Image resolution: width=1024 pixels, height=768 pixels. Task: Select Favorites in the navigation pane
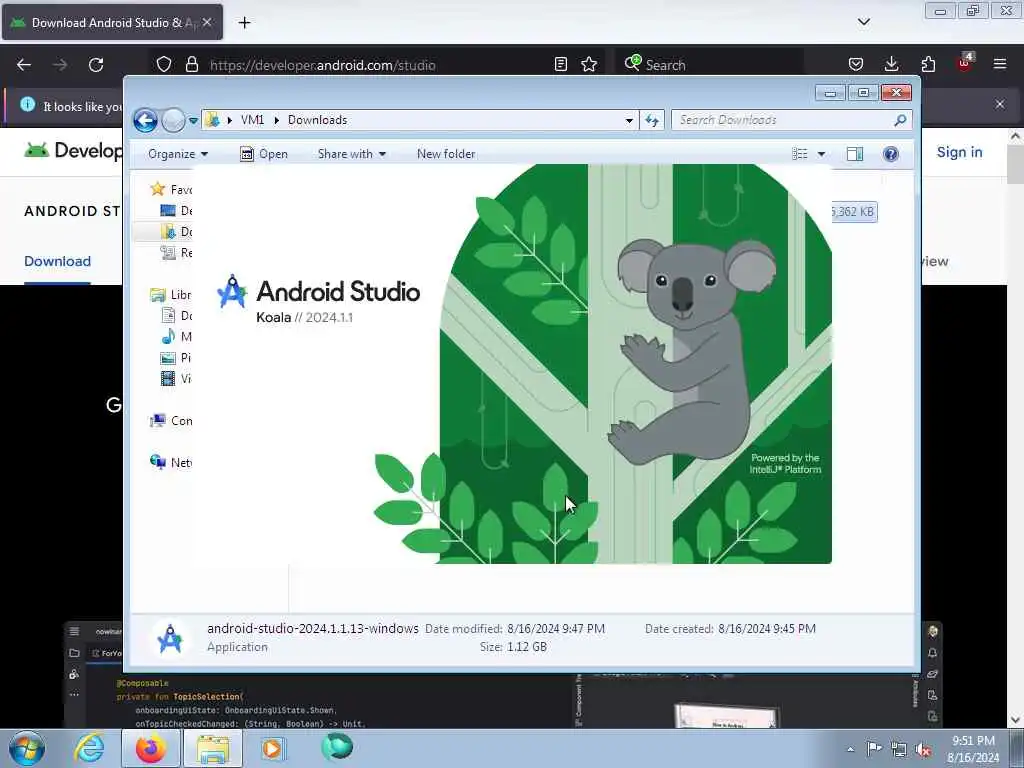pos(171,189)
